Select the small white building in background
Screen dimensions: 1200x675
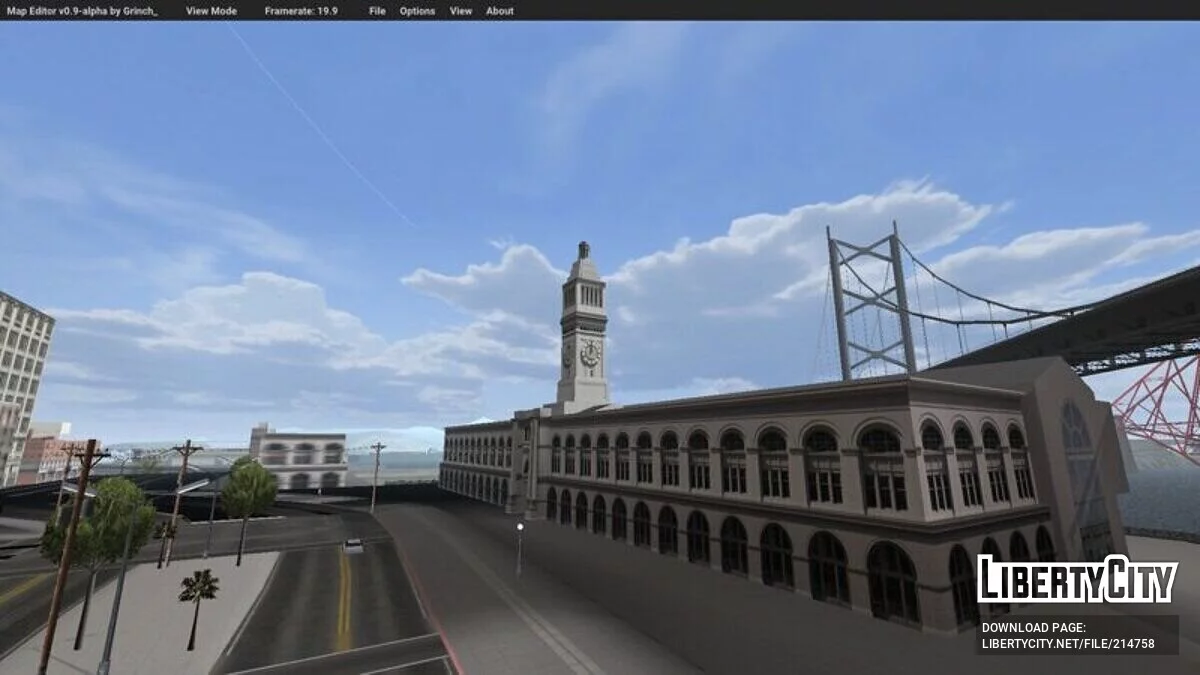point(298,458)
